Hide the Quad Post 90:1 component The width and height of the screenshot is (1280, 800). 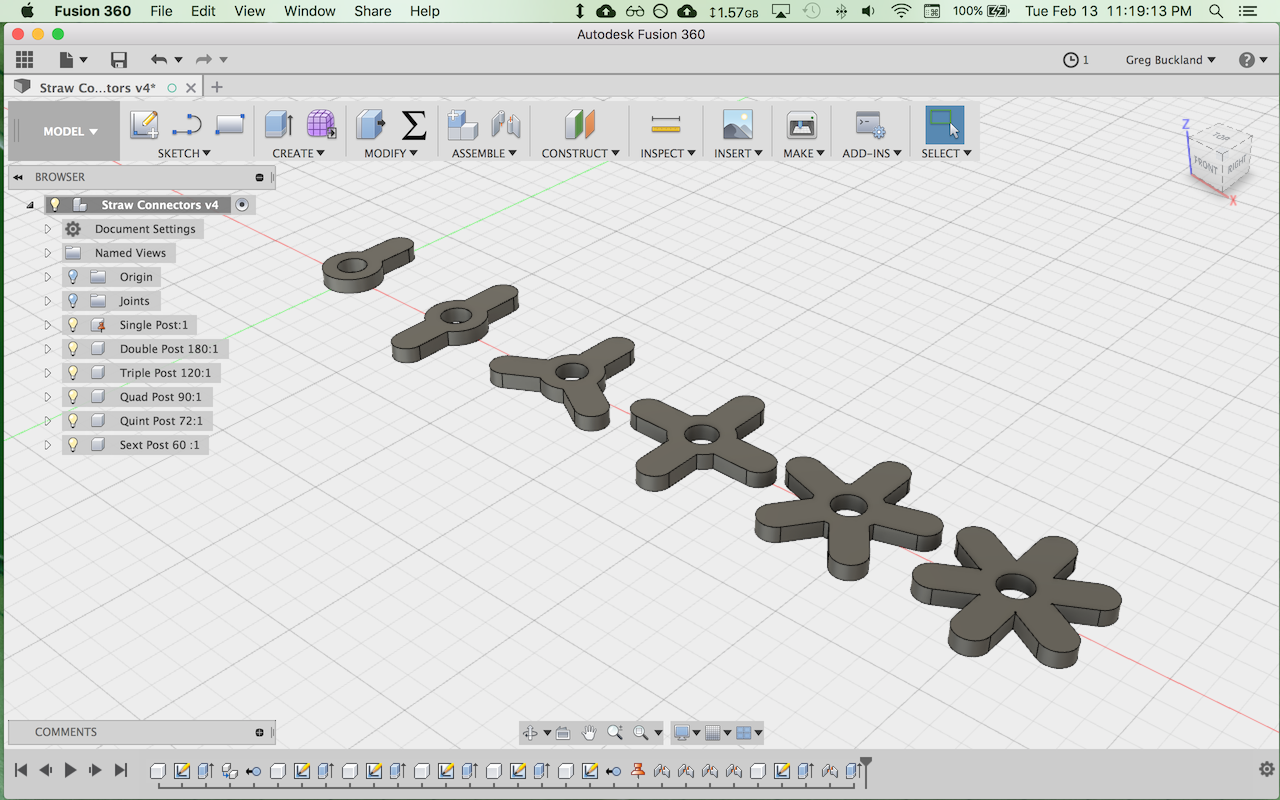coord(72,397)
